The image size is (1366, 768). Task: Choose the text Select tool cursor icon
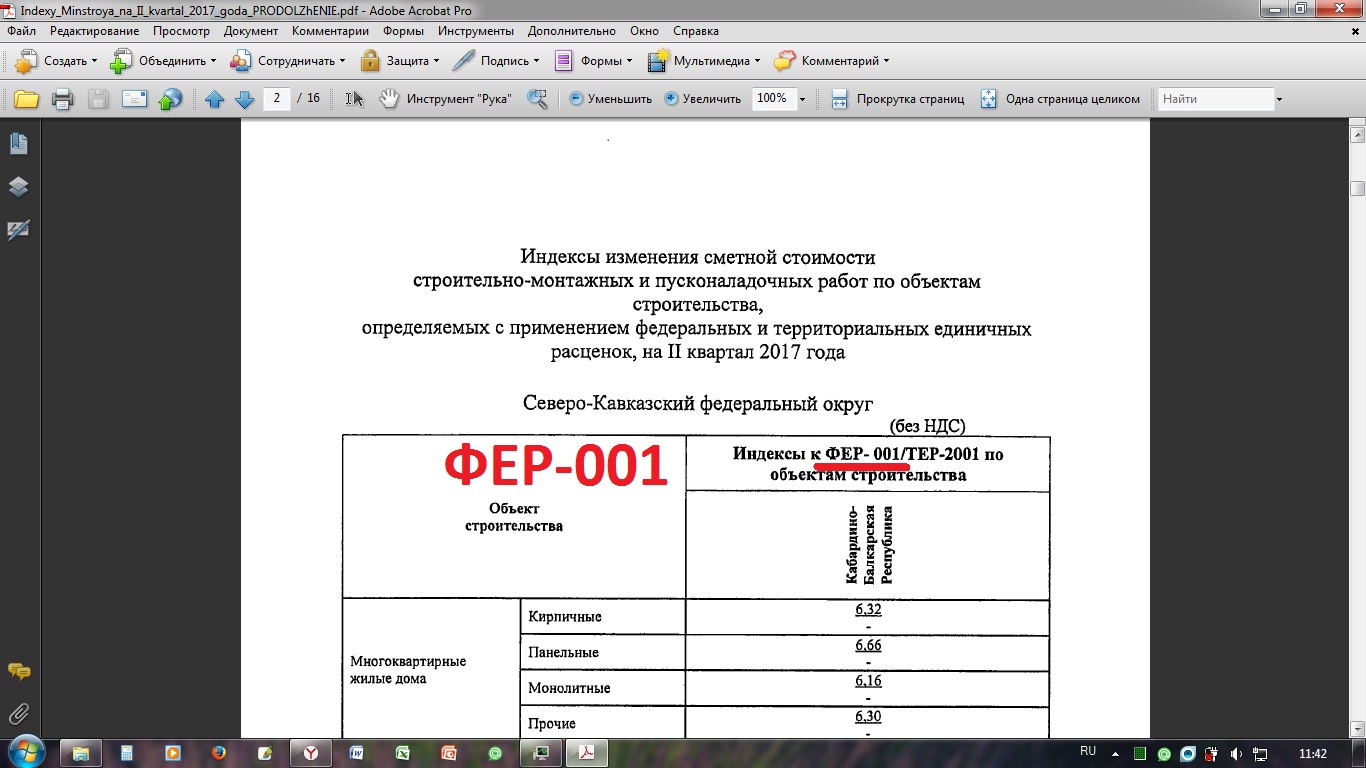[355, 99]
